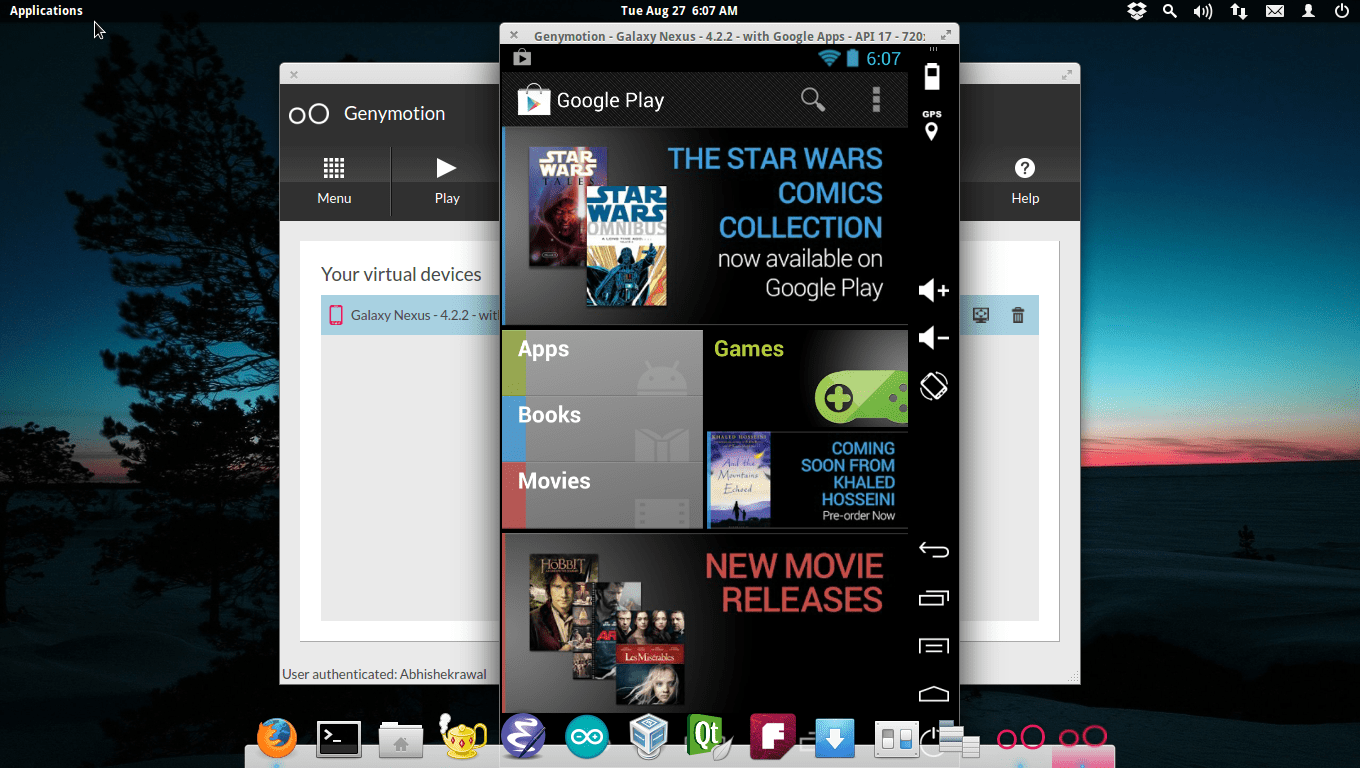Click the first Genymotion icon in dock
The width and height of the screenshot is (1360, 768).
tap(1020, 739)
